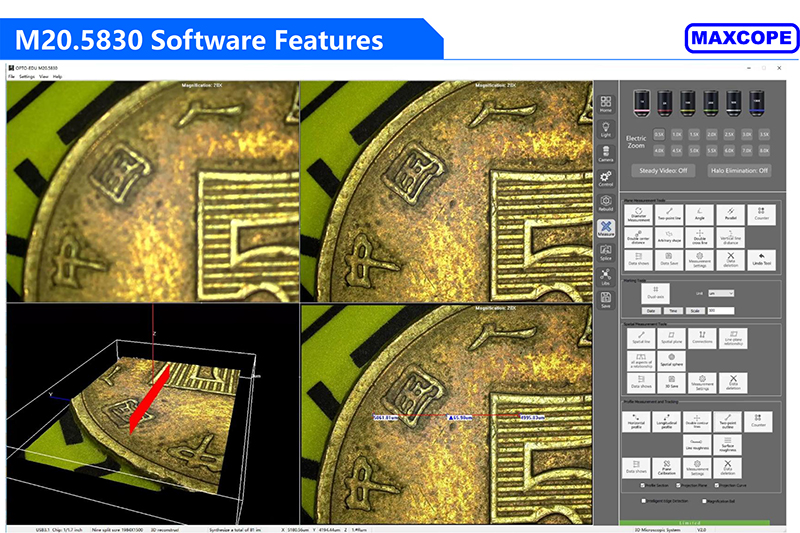Screen dimensions: 800x533
Task: Pick the Parallel measurement tool
Action: pos(731,214)
